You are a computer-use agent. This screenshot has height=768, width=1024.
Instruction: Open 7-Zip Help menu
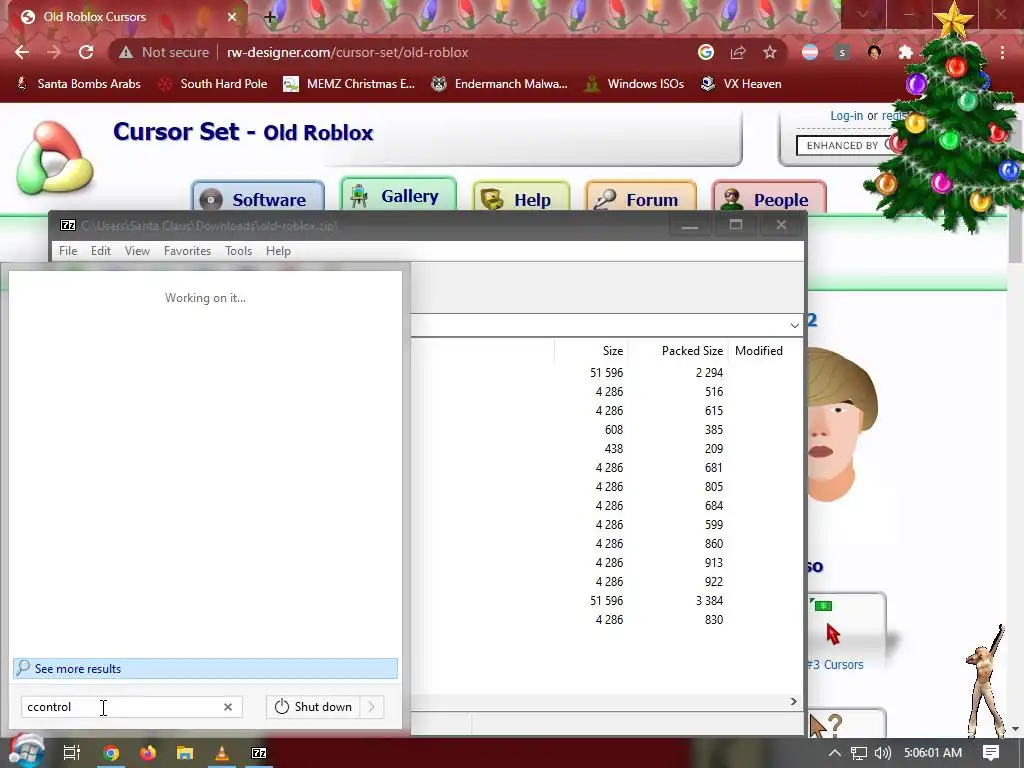[278, 251]
